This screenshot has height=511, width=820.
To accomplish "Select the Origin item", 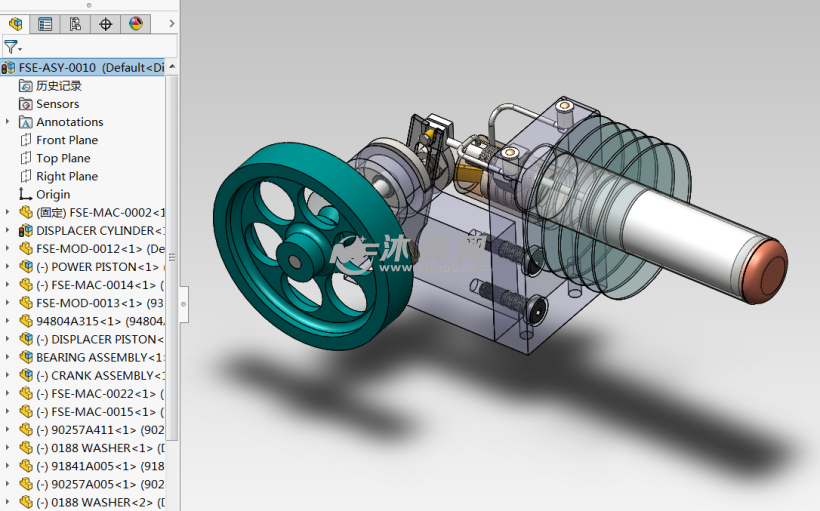I will pyautogui.click(x=53, y=195).
